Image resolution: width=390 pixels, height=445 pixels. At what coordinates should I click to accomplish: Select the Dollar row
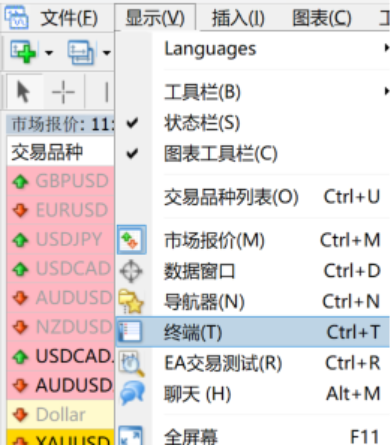pyautogui.click(x=60, y=415)
